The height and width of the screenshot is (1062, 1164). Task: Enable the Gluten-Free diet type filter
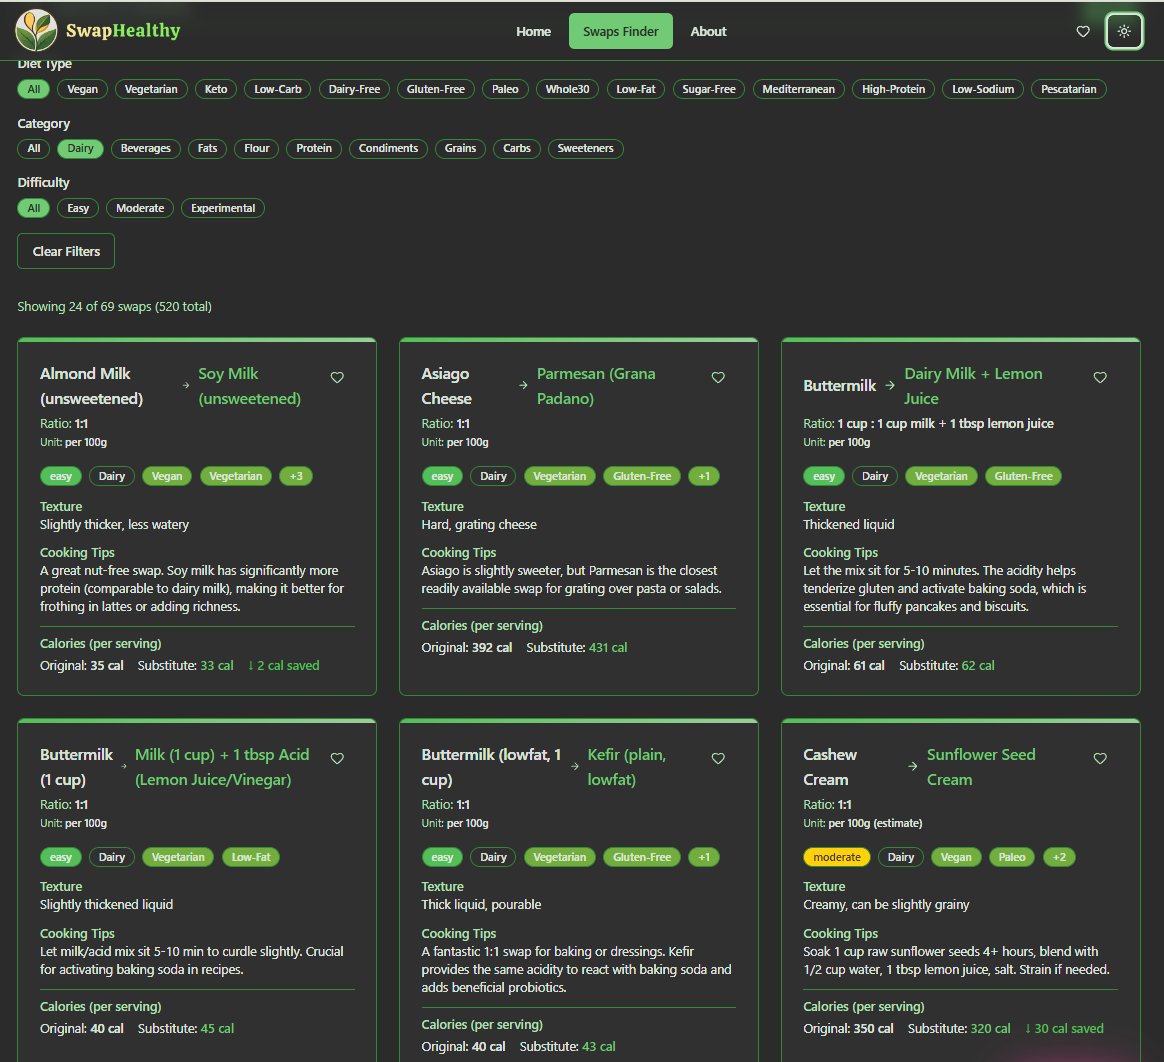click(436, 89)
